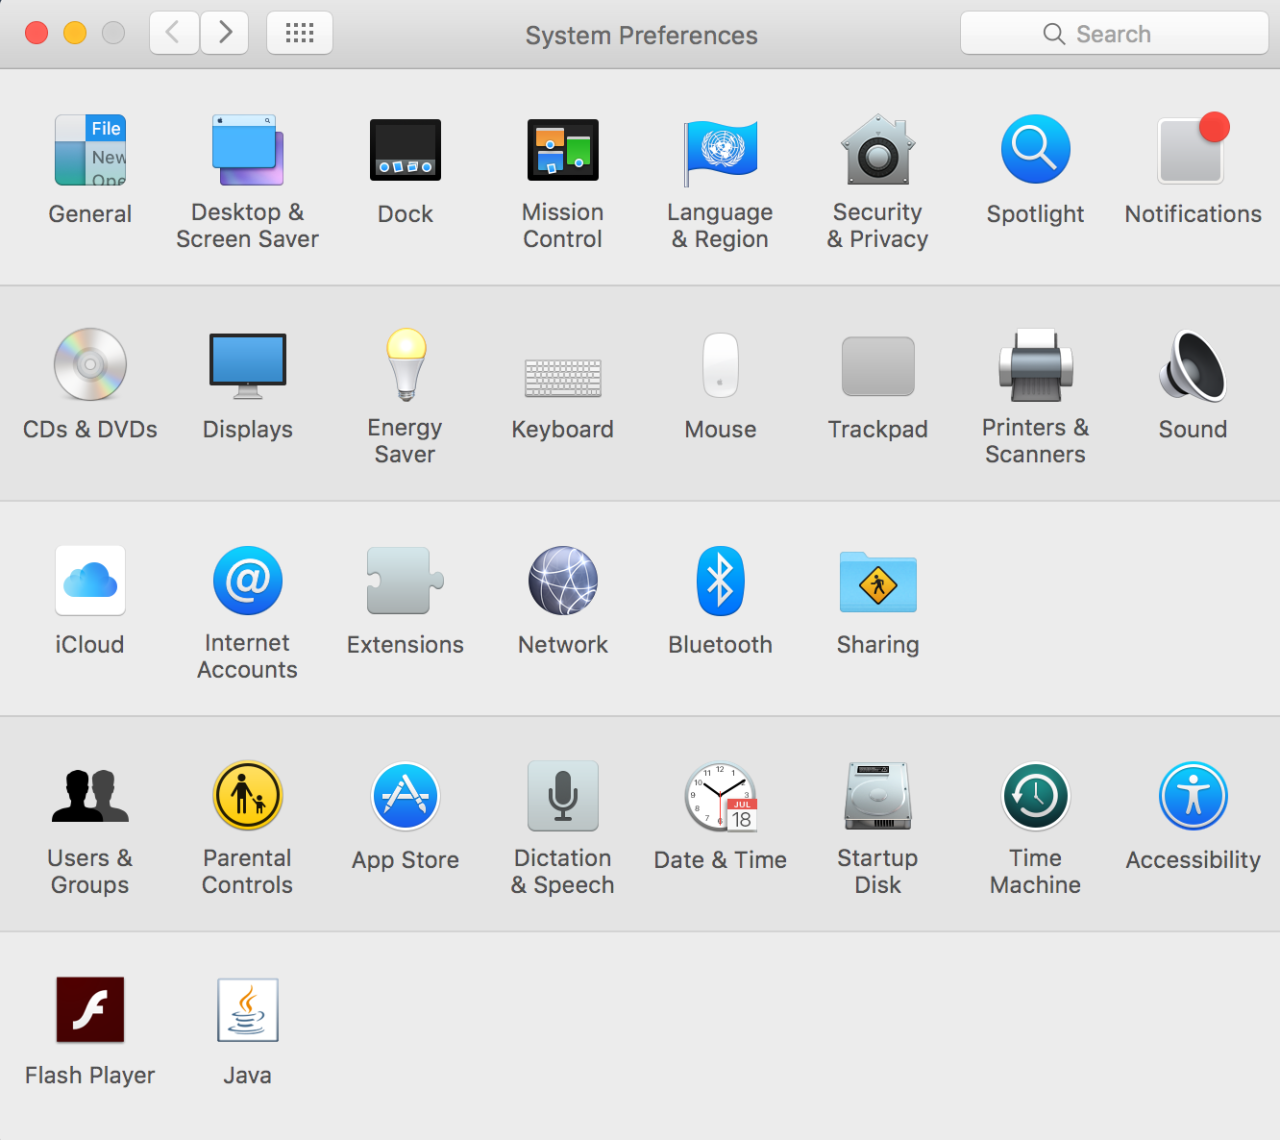Click the Show All grid button
This screenshot has width=1280, height=1140.
[x=299, y=33]
